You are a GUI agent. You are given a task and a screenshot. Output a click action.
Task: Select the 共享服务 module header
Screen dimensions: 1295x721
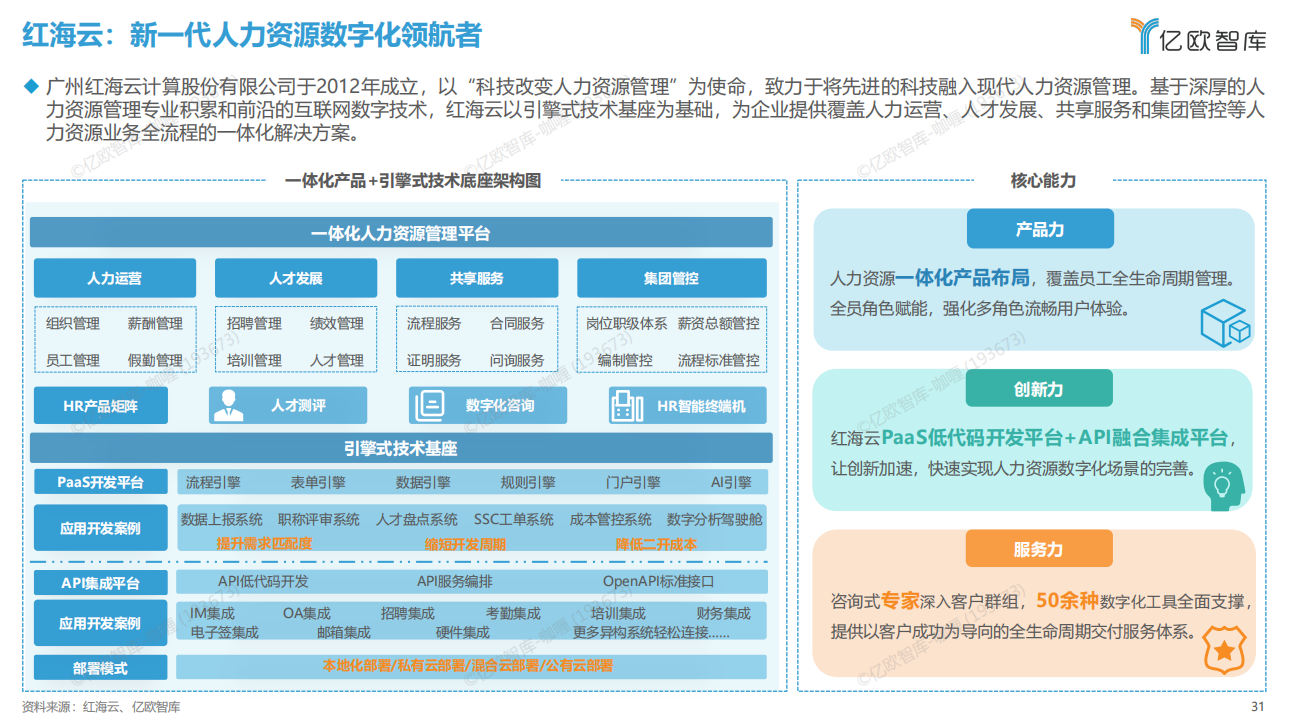[477, 278]
